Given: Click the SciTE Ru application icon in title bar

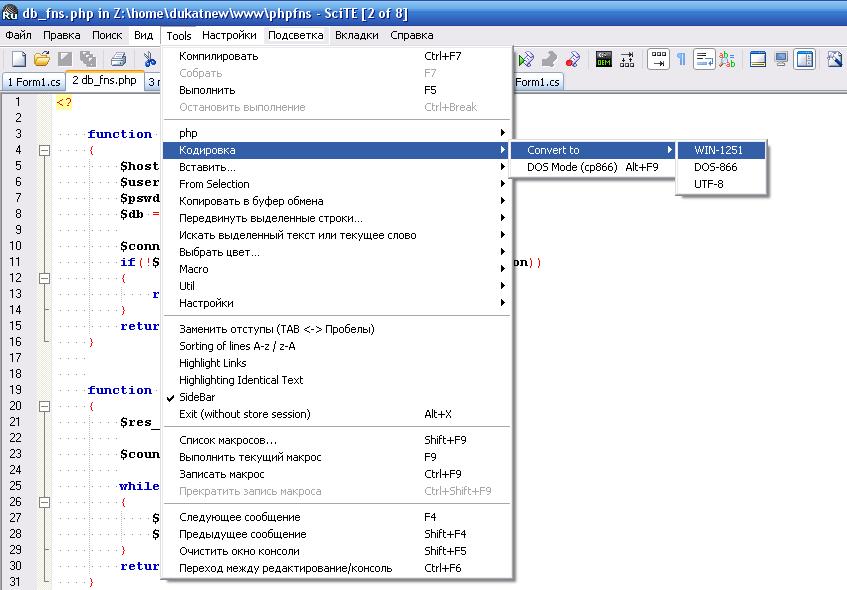Looking at the screenshot, I should tap(10, 13).
